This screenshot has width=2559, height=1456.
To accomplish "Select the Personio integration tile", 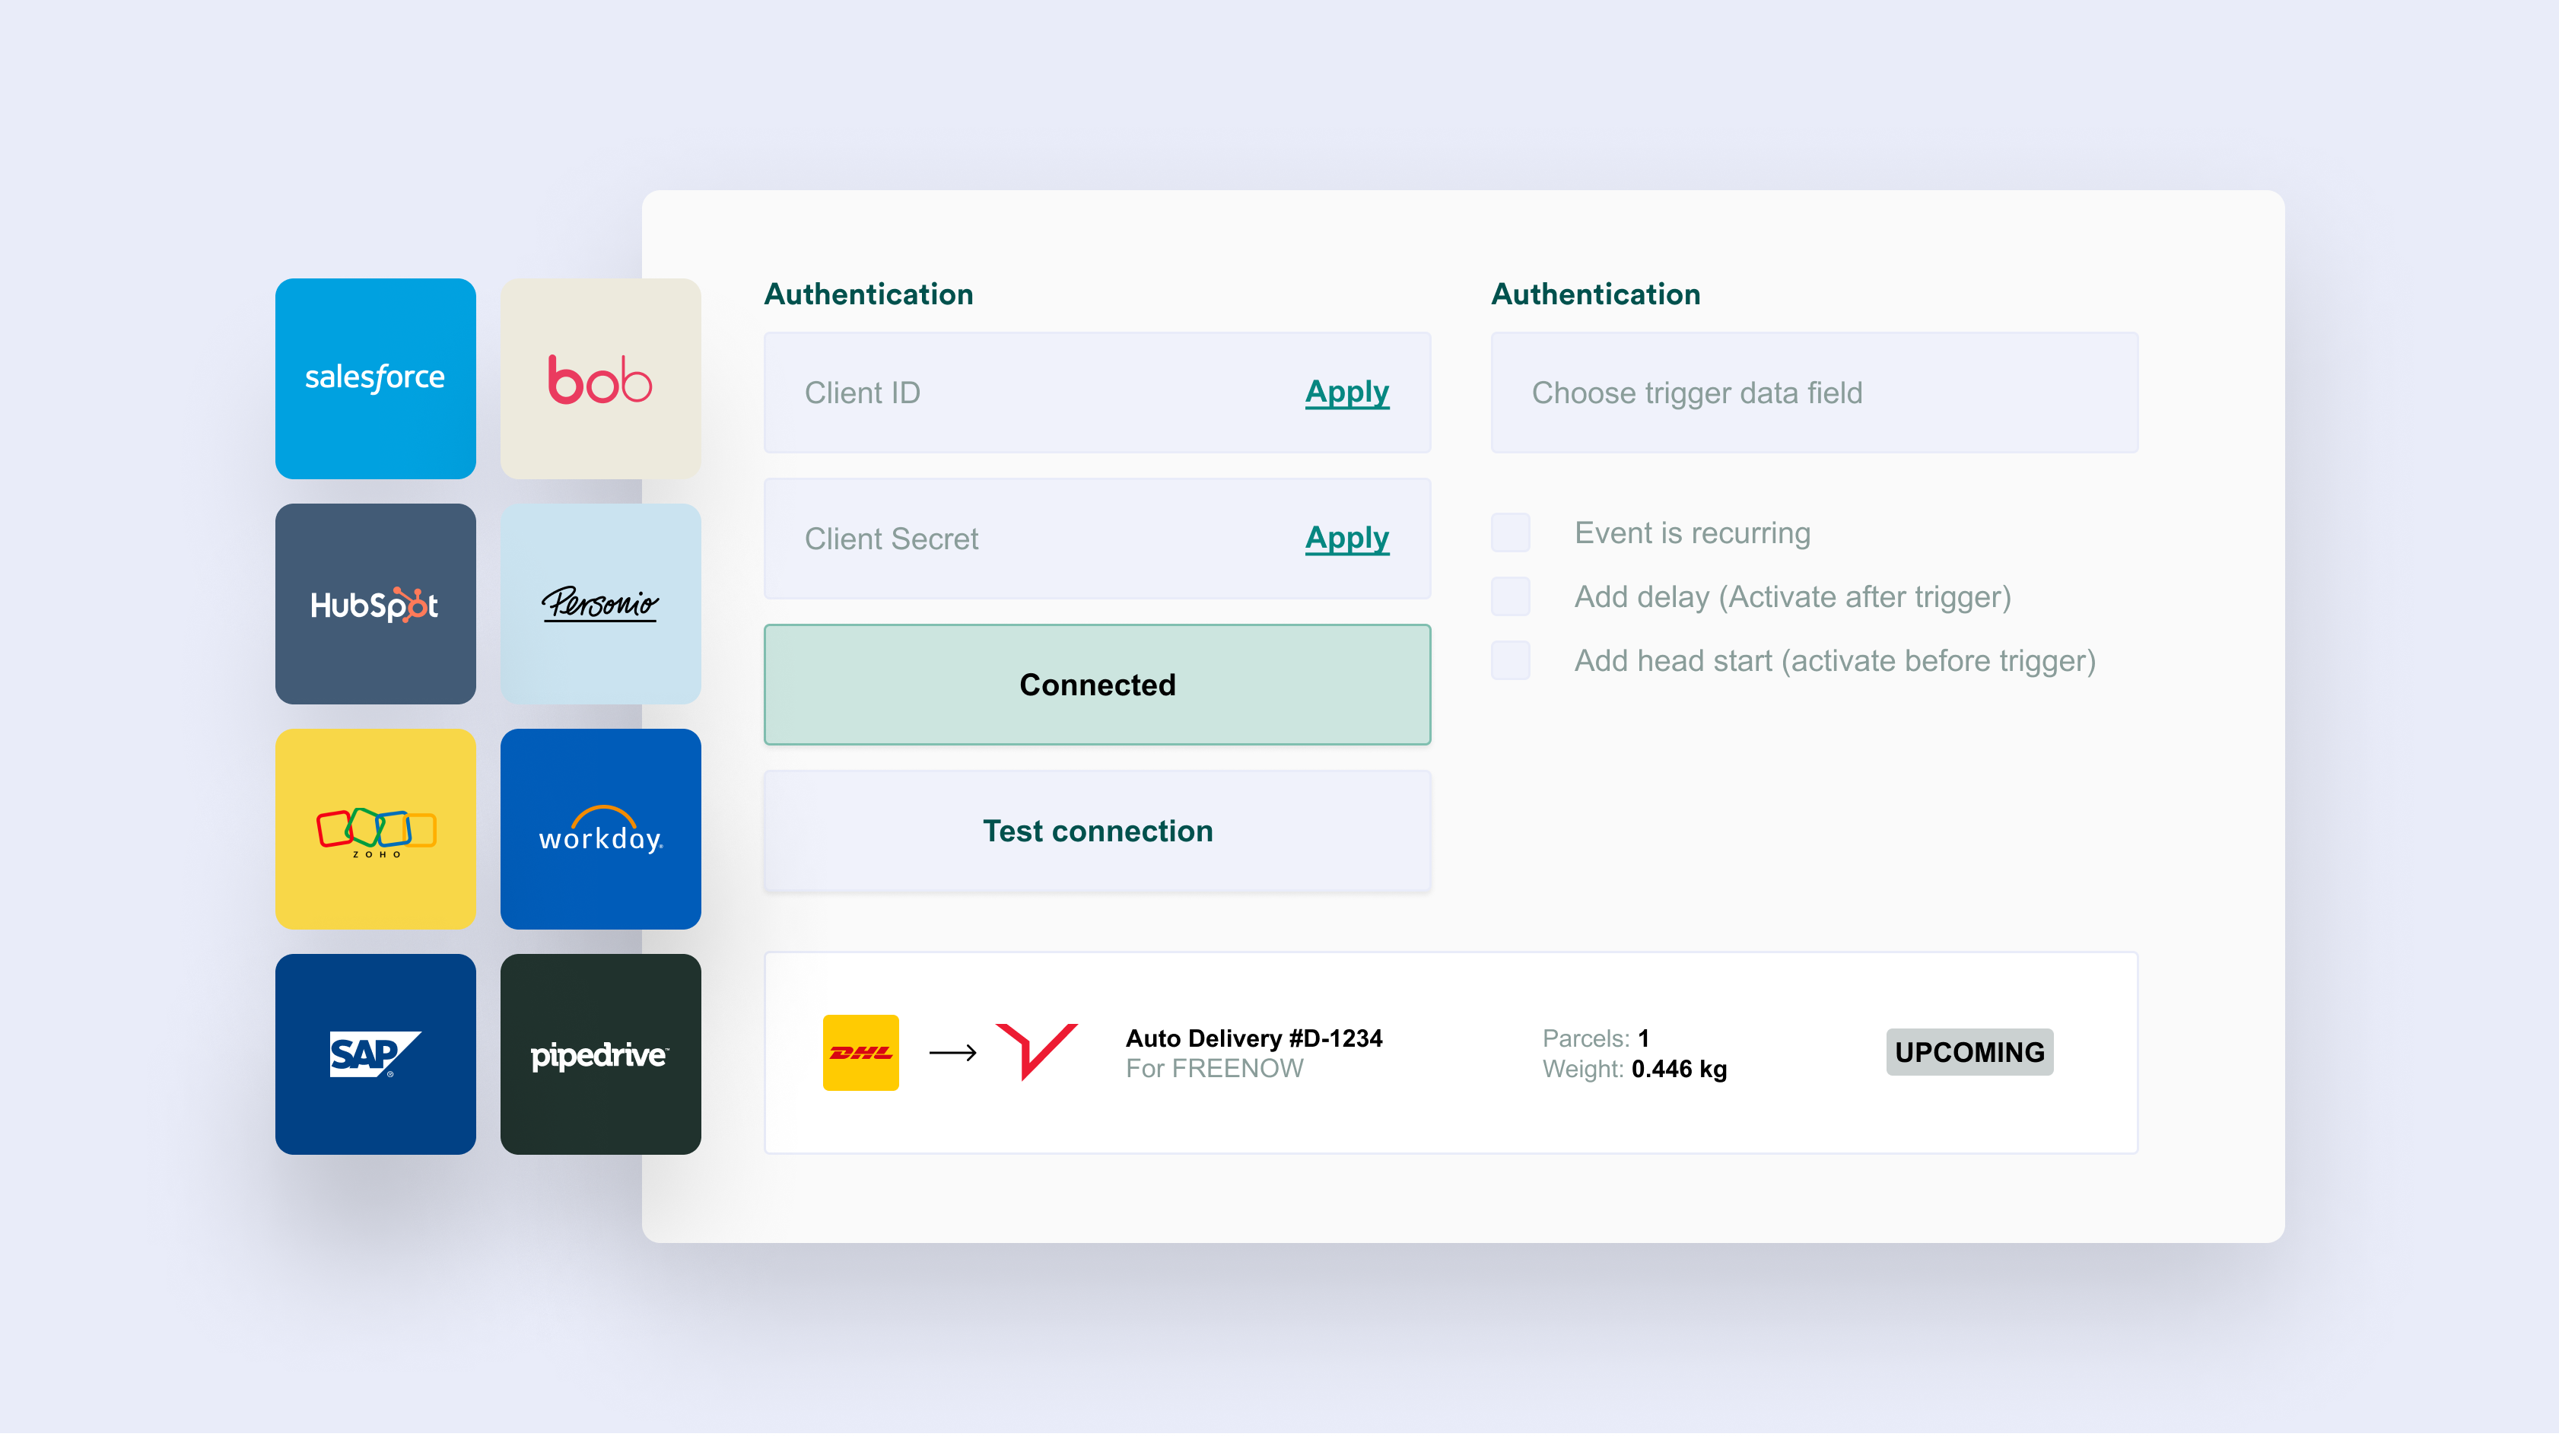I will click(600, 603).
